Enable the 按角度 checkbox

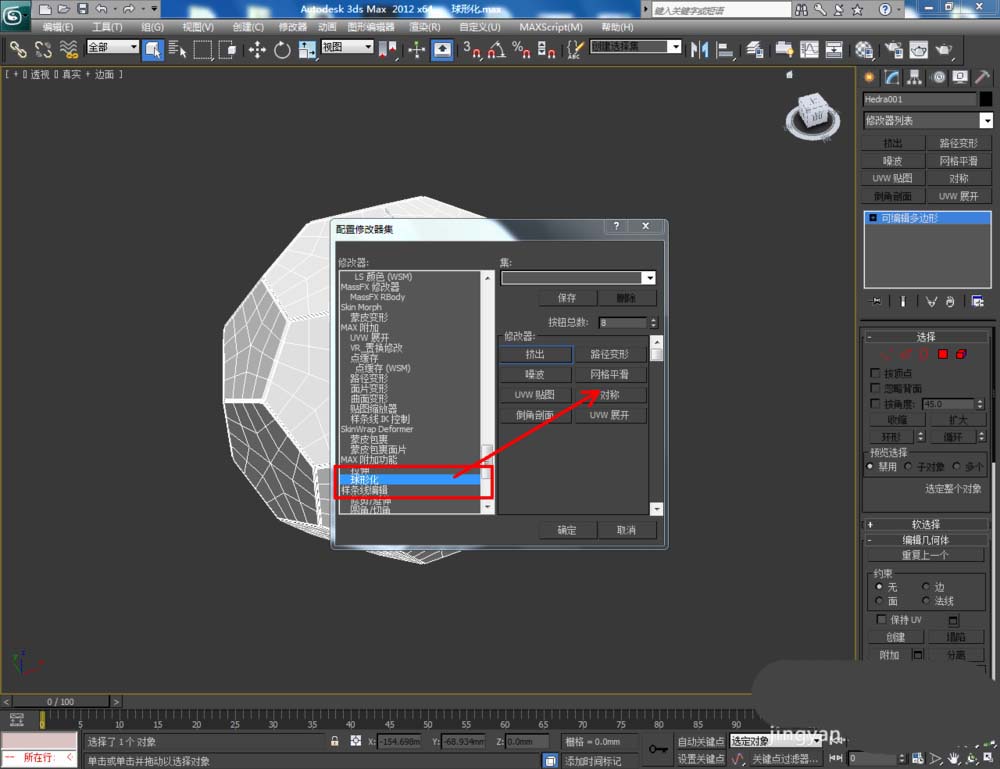[875, 403]
